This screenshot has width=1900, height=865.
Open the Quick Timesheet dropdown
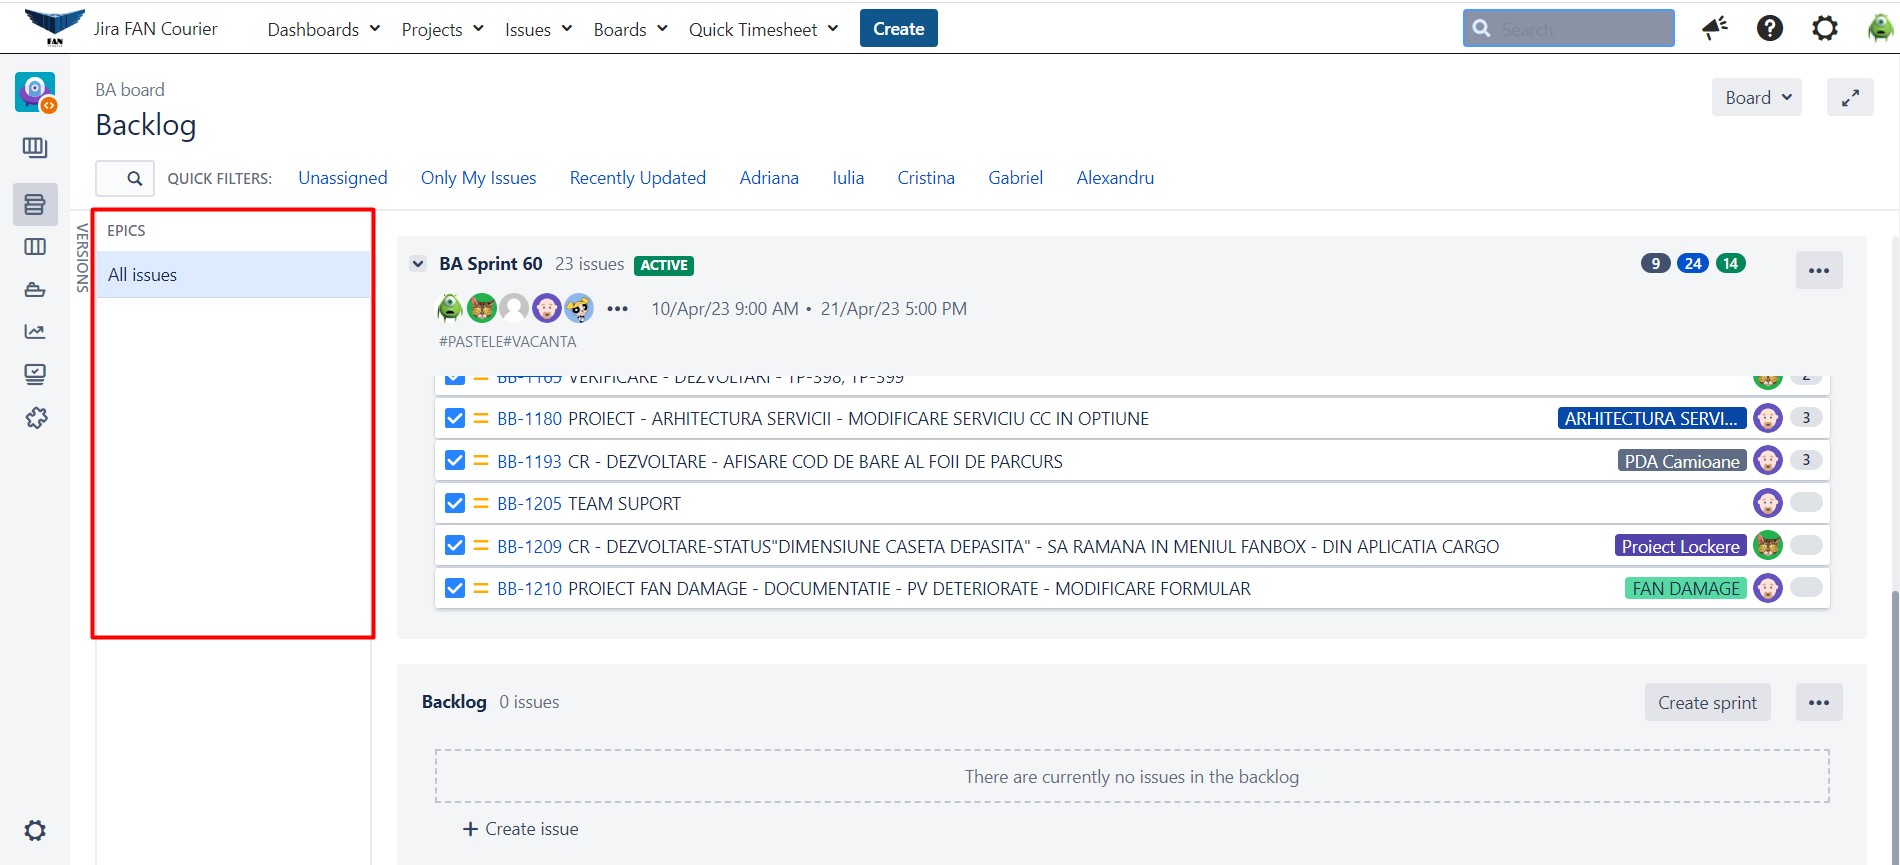(x=763, y=29)
